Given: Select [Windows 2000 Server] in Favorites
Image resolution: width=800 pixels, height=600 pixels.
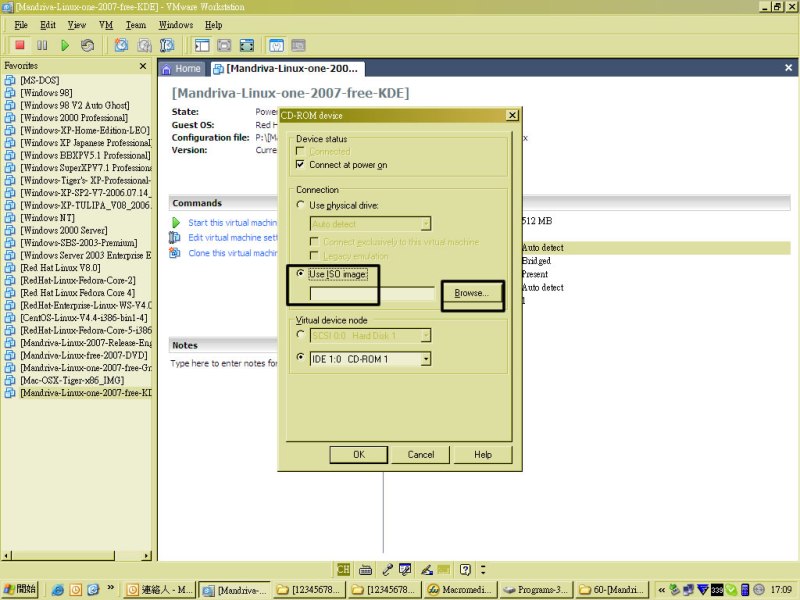Looking at the screenshot, I should 64,231.
